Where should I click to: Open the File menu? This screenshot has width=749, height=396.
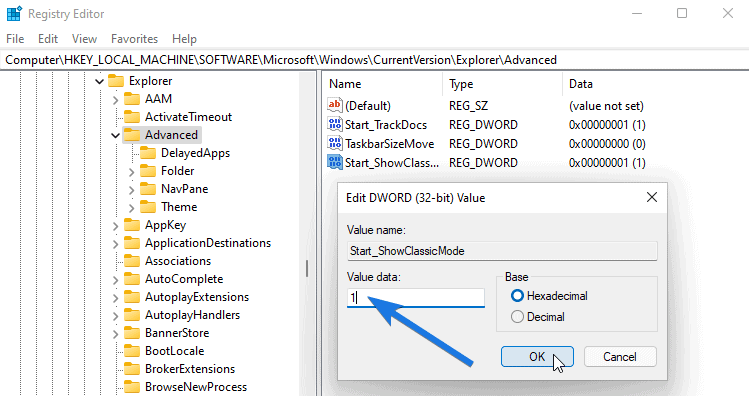click(15, 39)
